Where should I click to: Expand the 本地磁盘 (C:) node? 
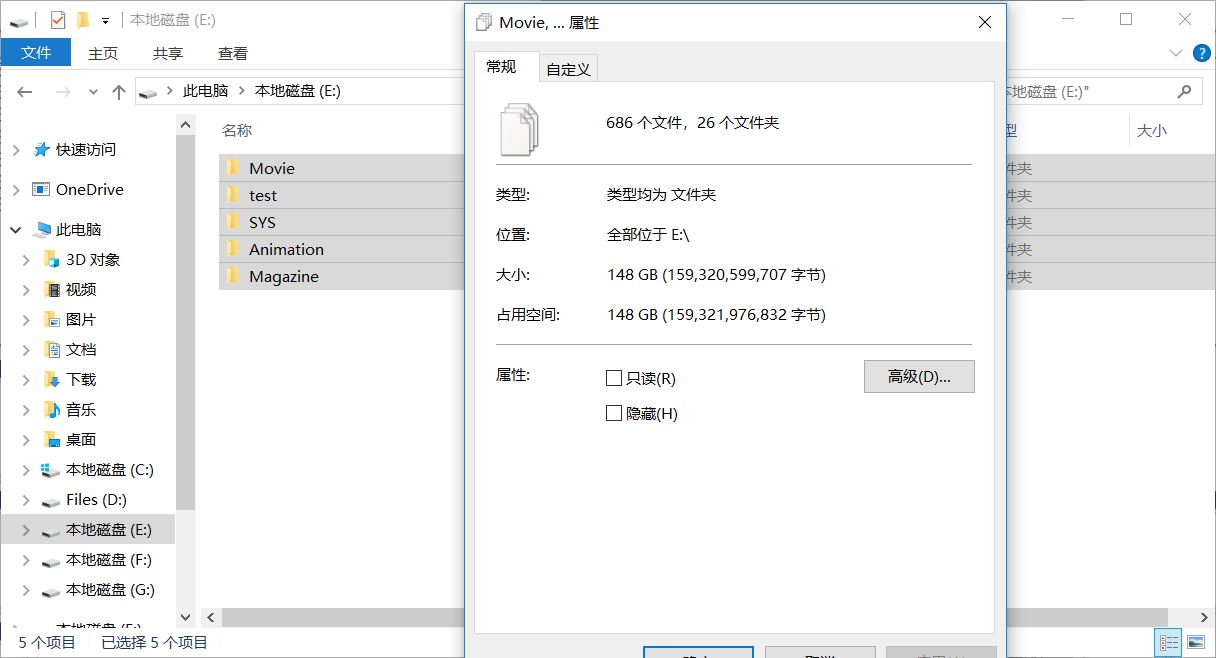(26, 470)
